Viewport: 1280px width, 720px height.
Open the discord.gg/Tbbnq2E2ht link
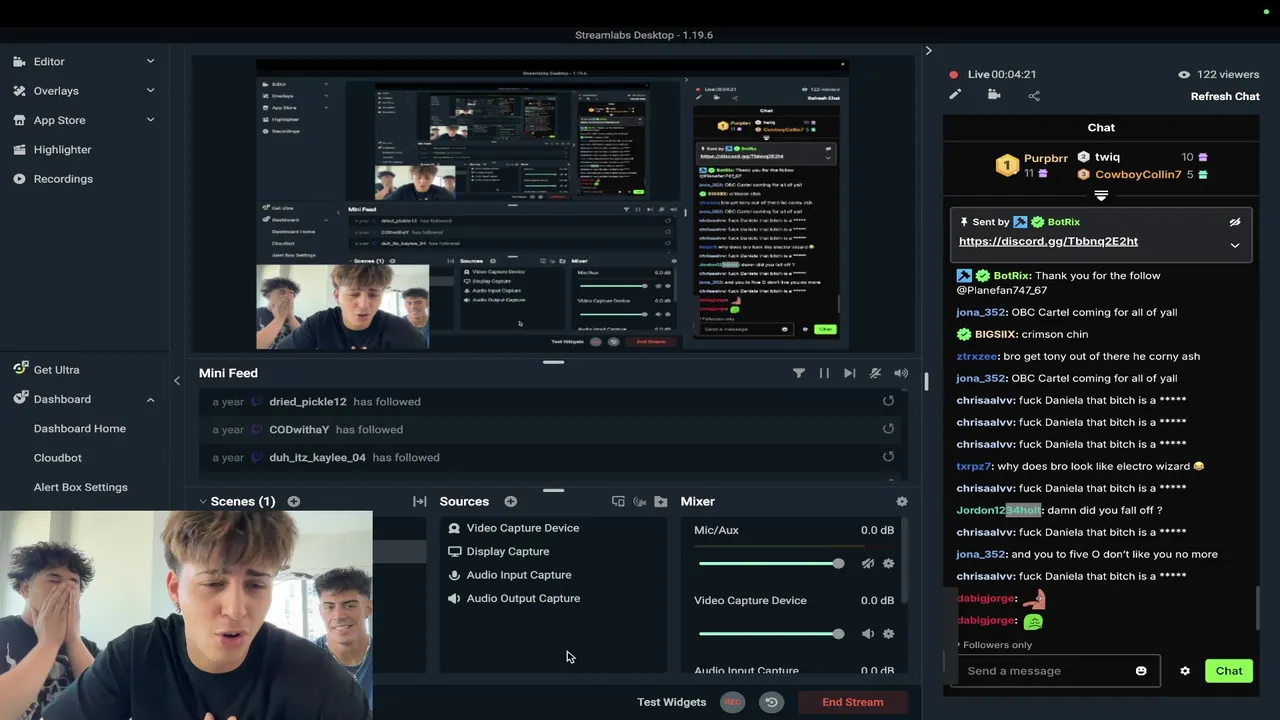1048,241
